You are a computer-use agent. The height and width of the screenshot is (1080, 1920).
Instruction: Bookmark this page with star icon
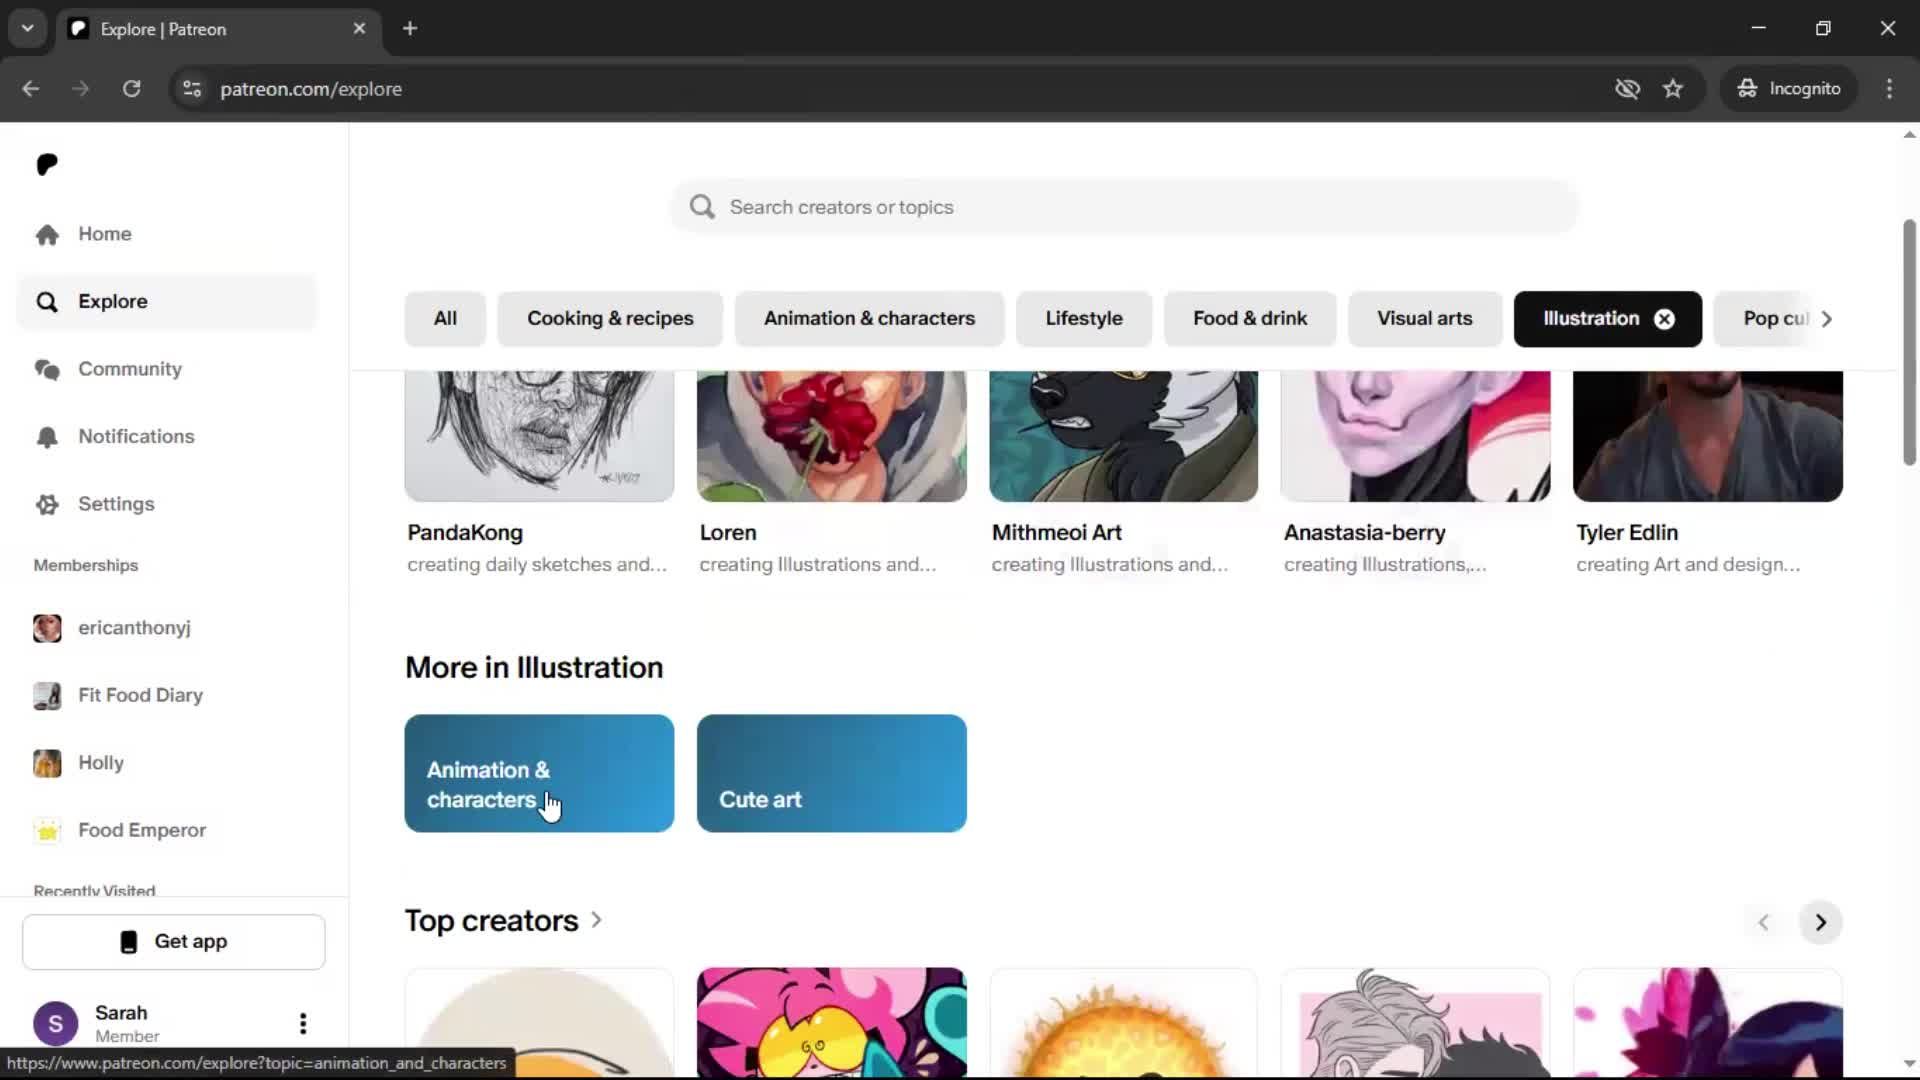[x=1673, y=89]
